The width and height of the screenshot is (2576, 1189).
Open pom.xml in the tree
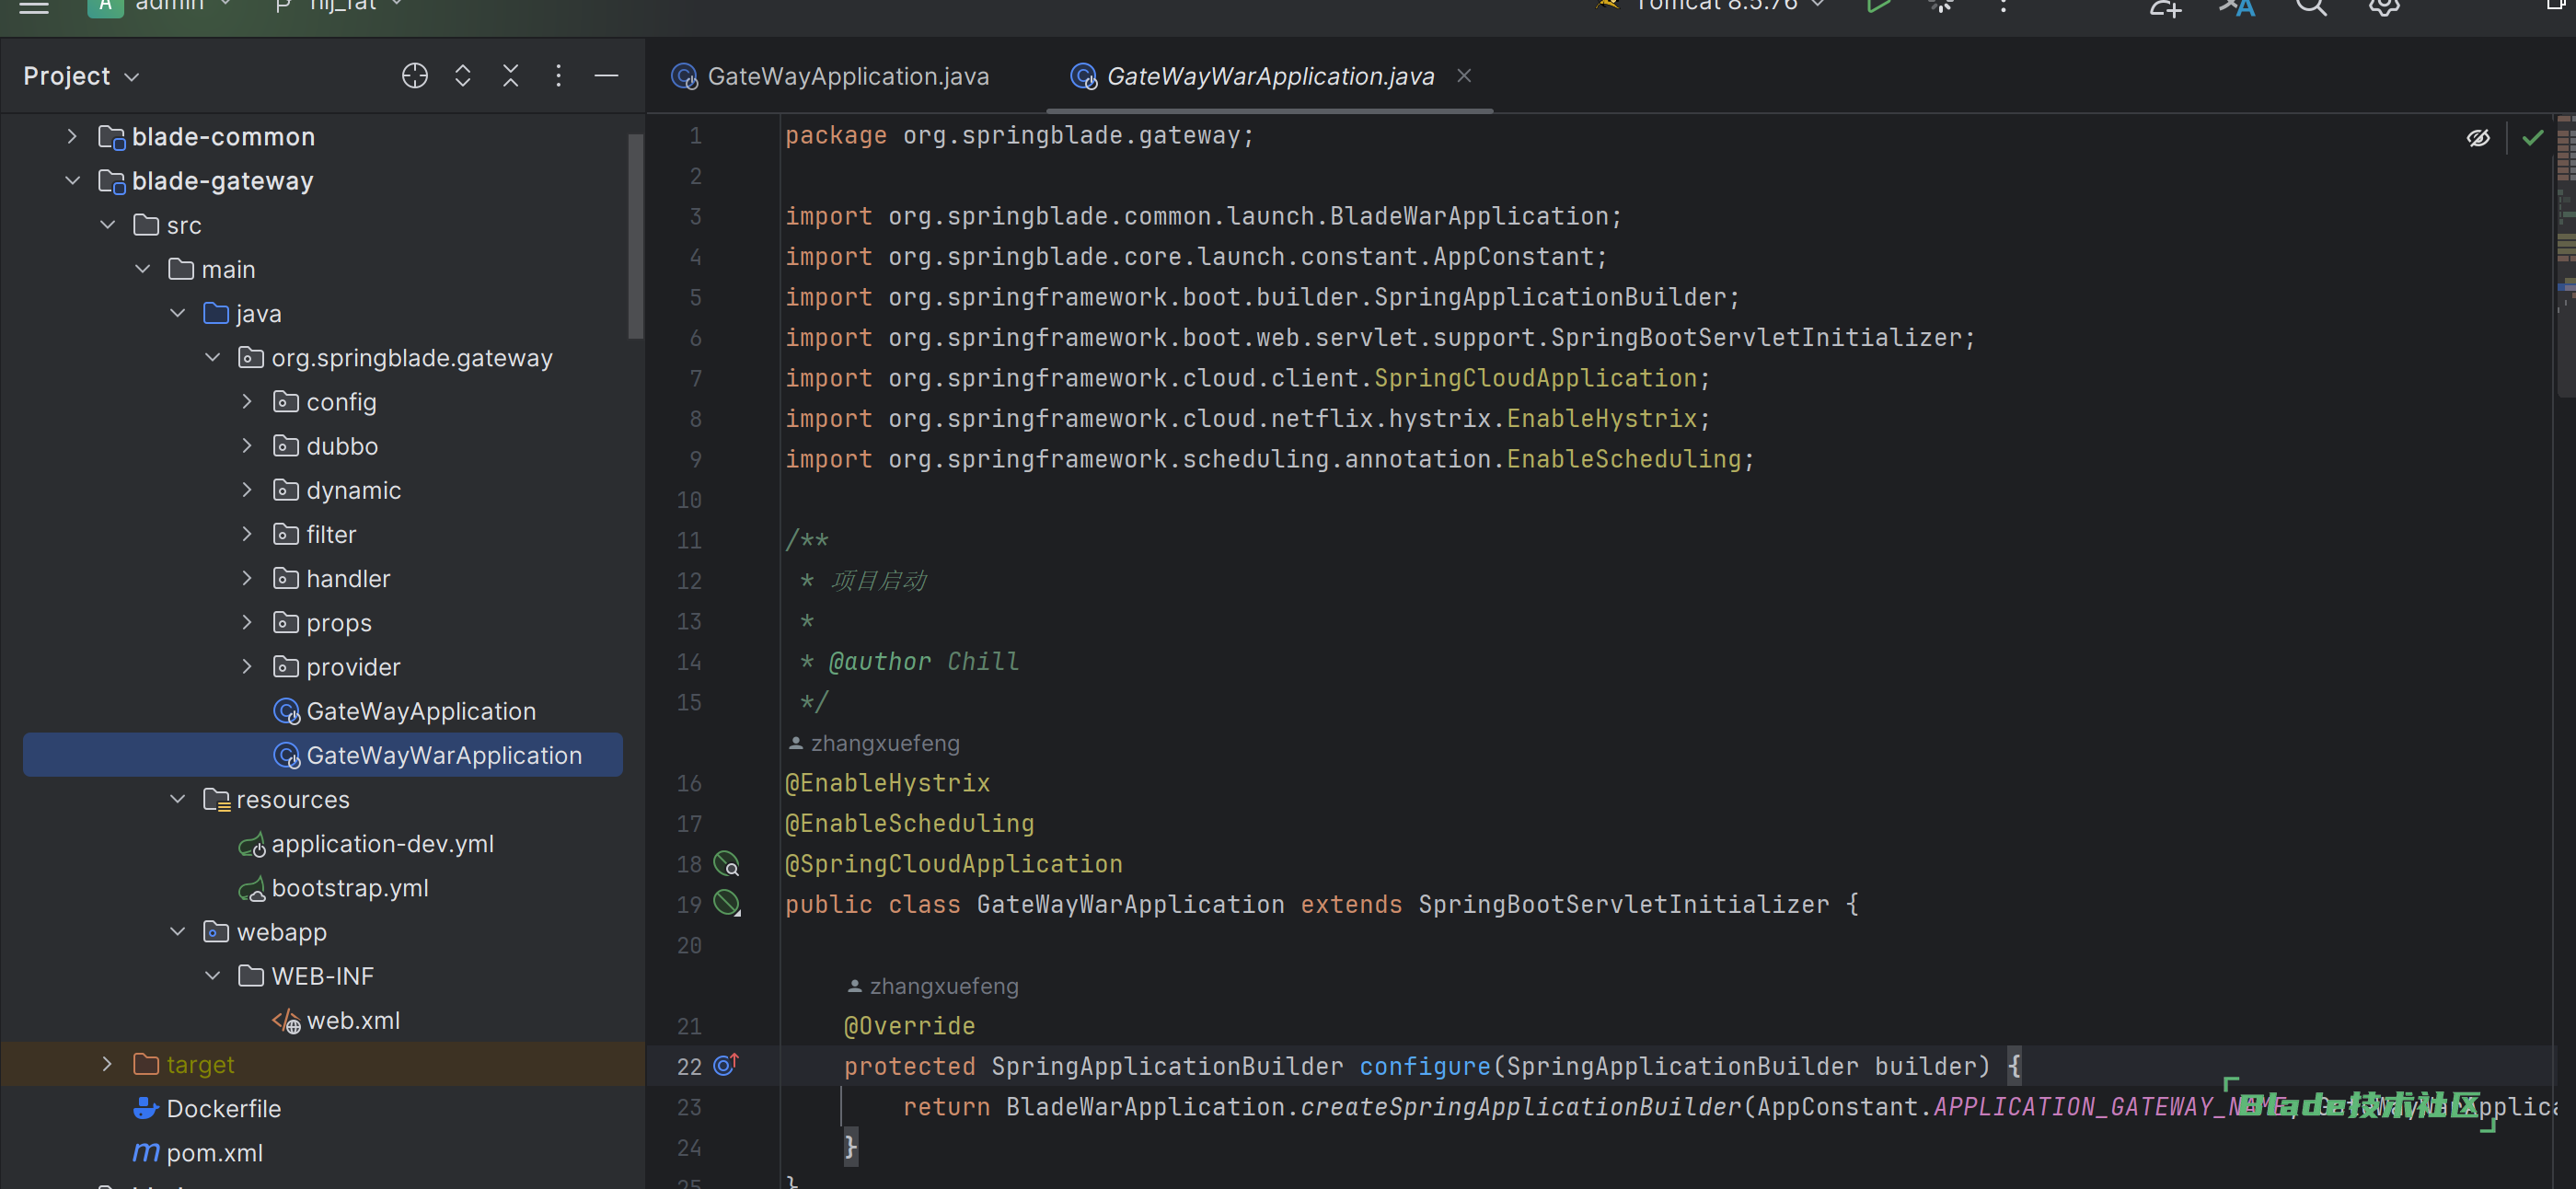tap(198, 1153)
